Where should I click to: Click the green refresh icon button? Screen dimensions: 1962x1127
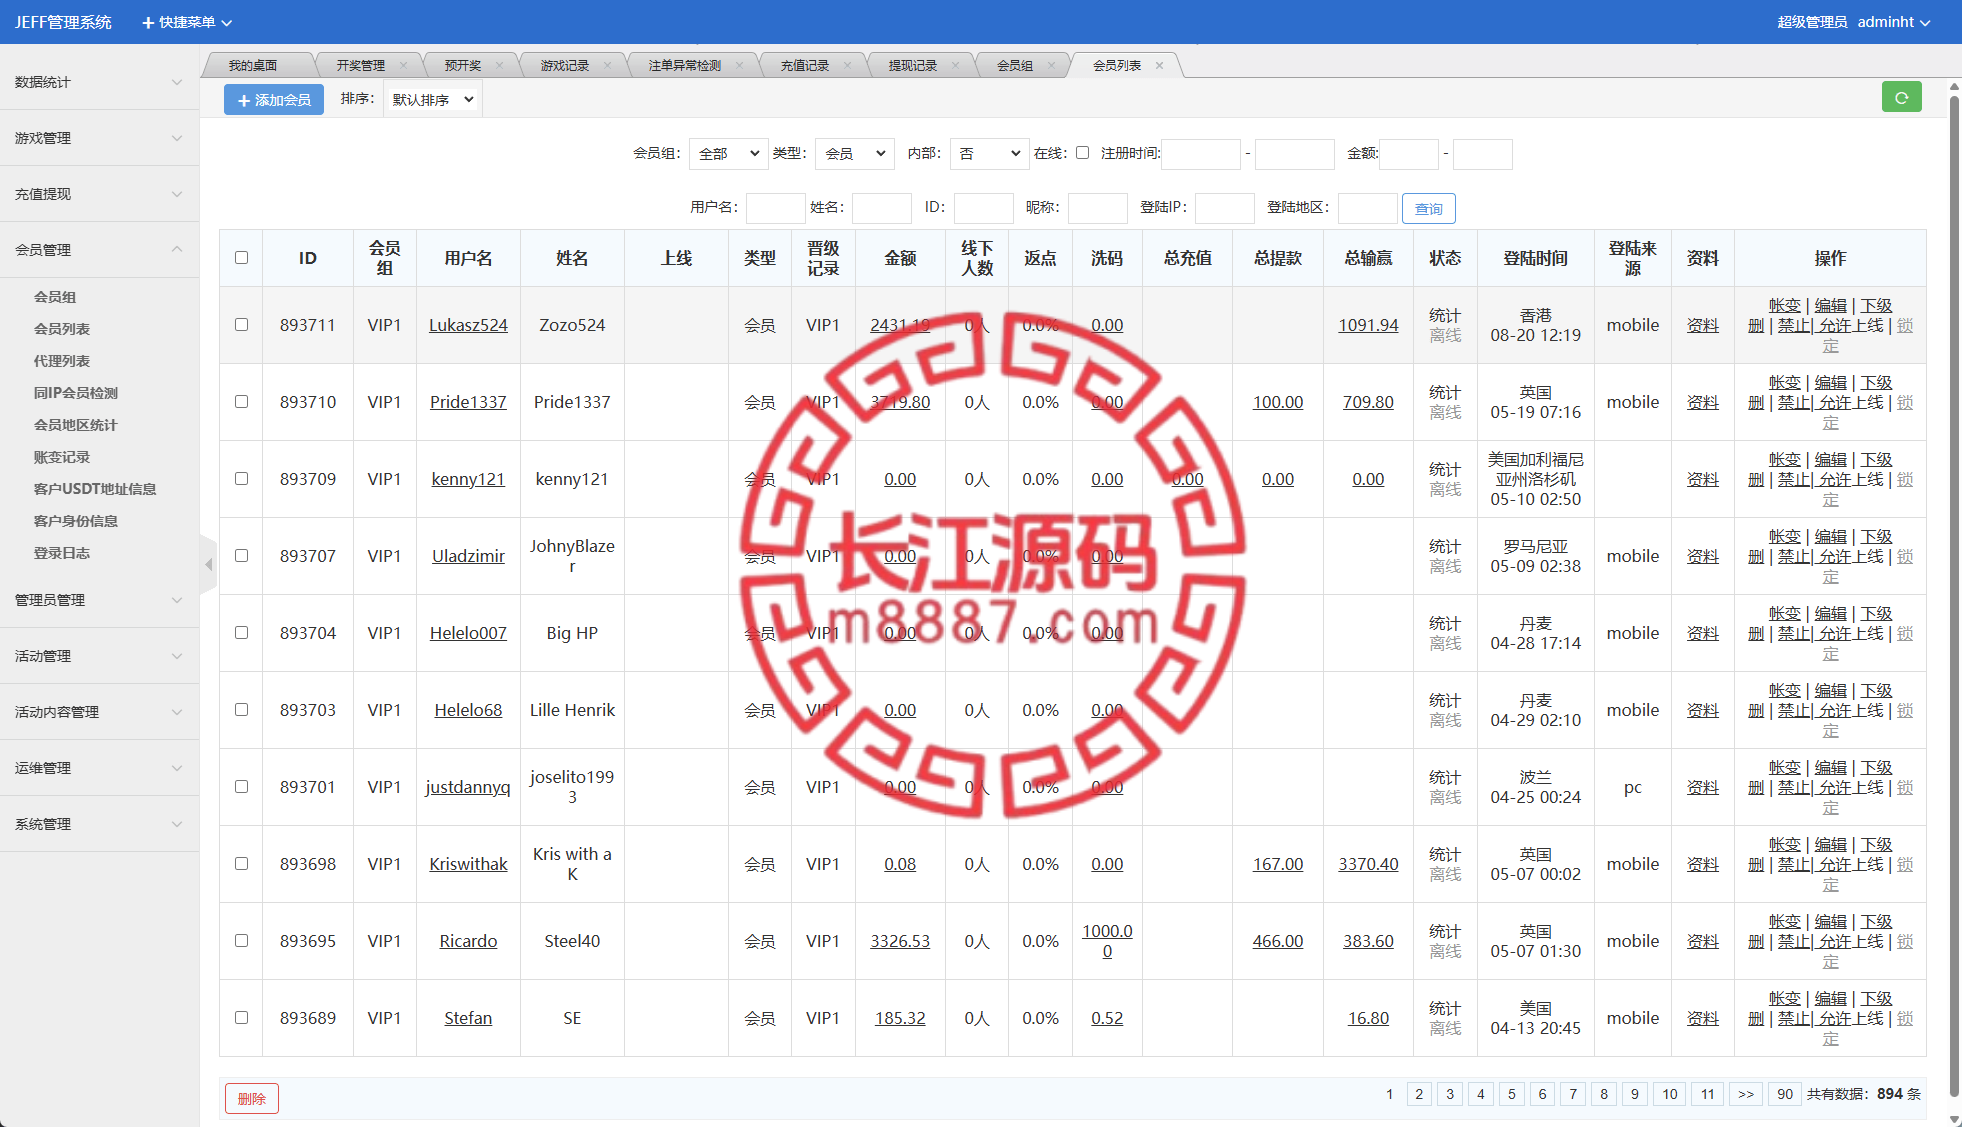click(x=1901, y=98)
